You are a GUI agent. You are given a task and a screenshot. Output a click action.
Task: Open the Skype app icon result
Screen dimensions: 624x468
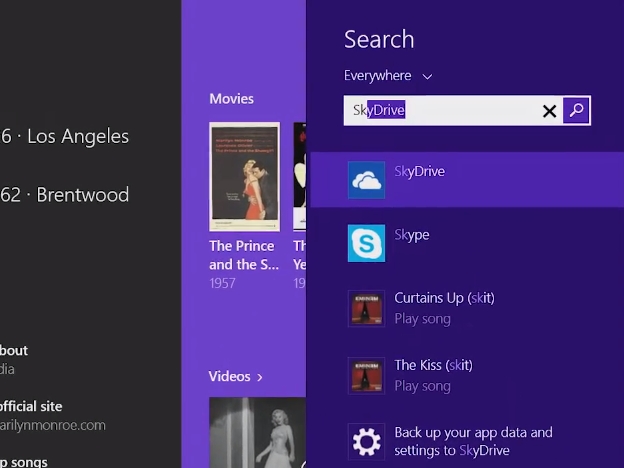point(366,243)
